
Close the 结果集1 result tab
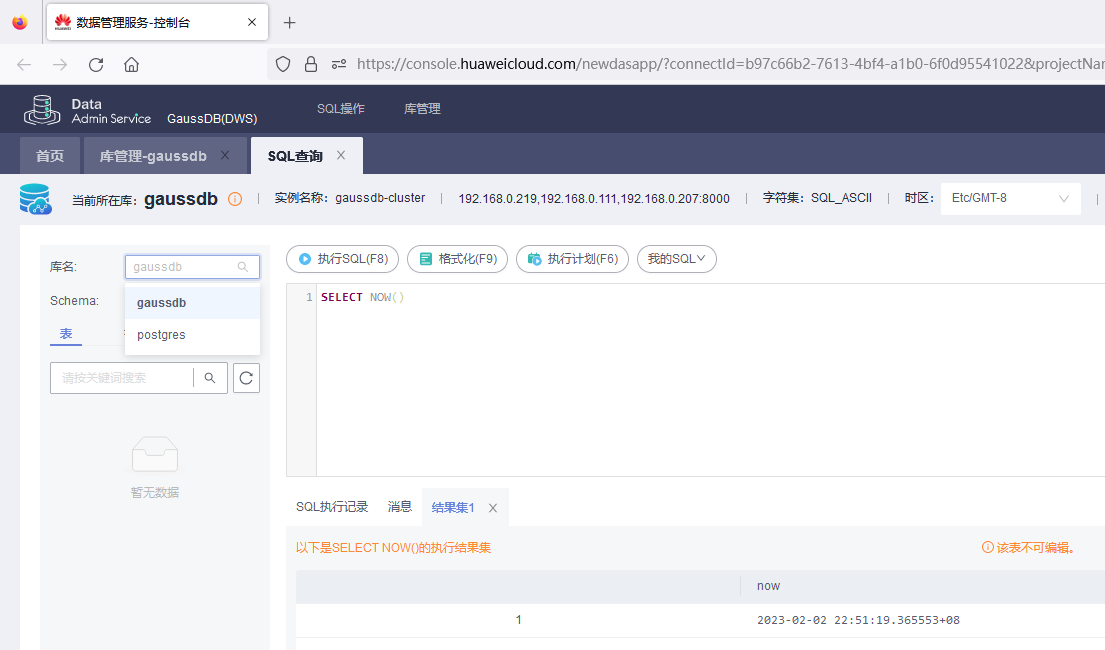(x=492, y=507)
